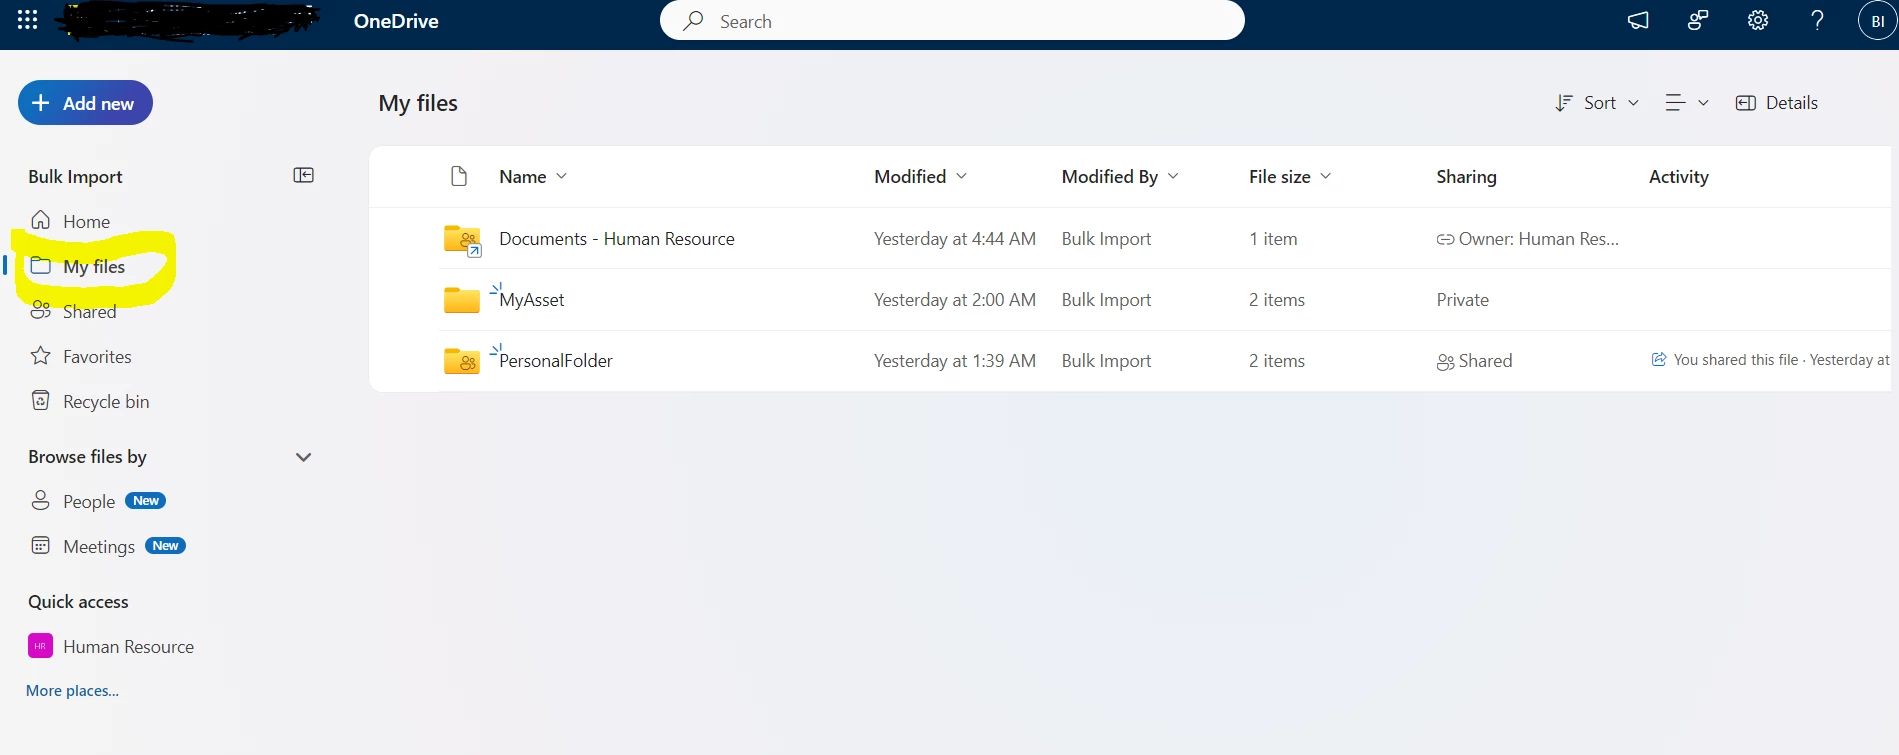Click into the Search box
This screenshot has width=1899, height=755.
coord(952,20)
